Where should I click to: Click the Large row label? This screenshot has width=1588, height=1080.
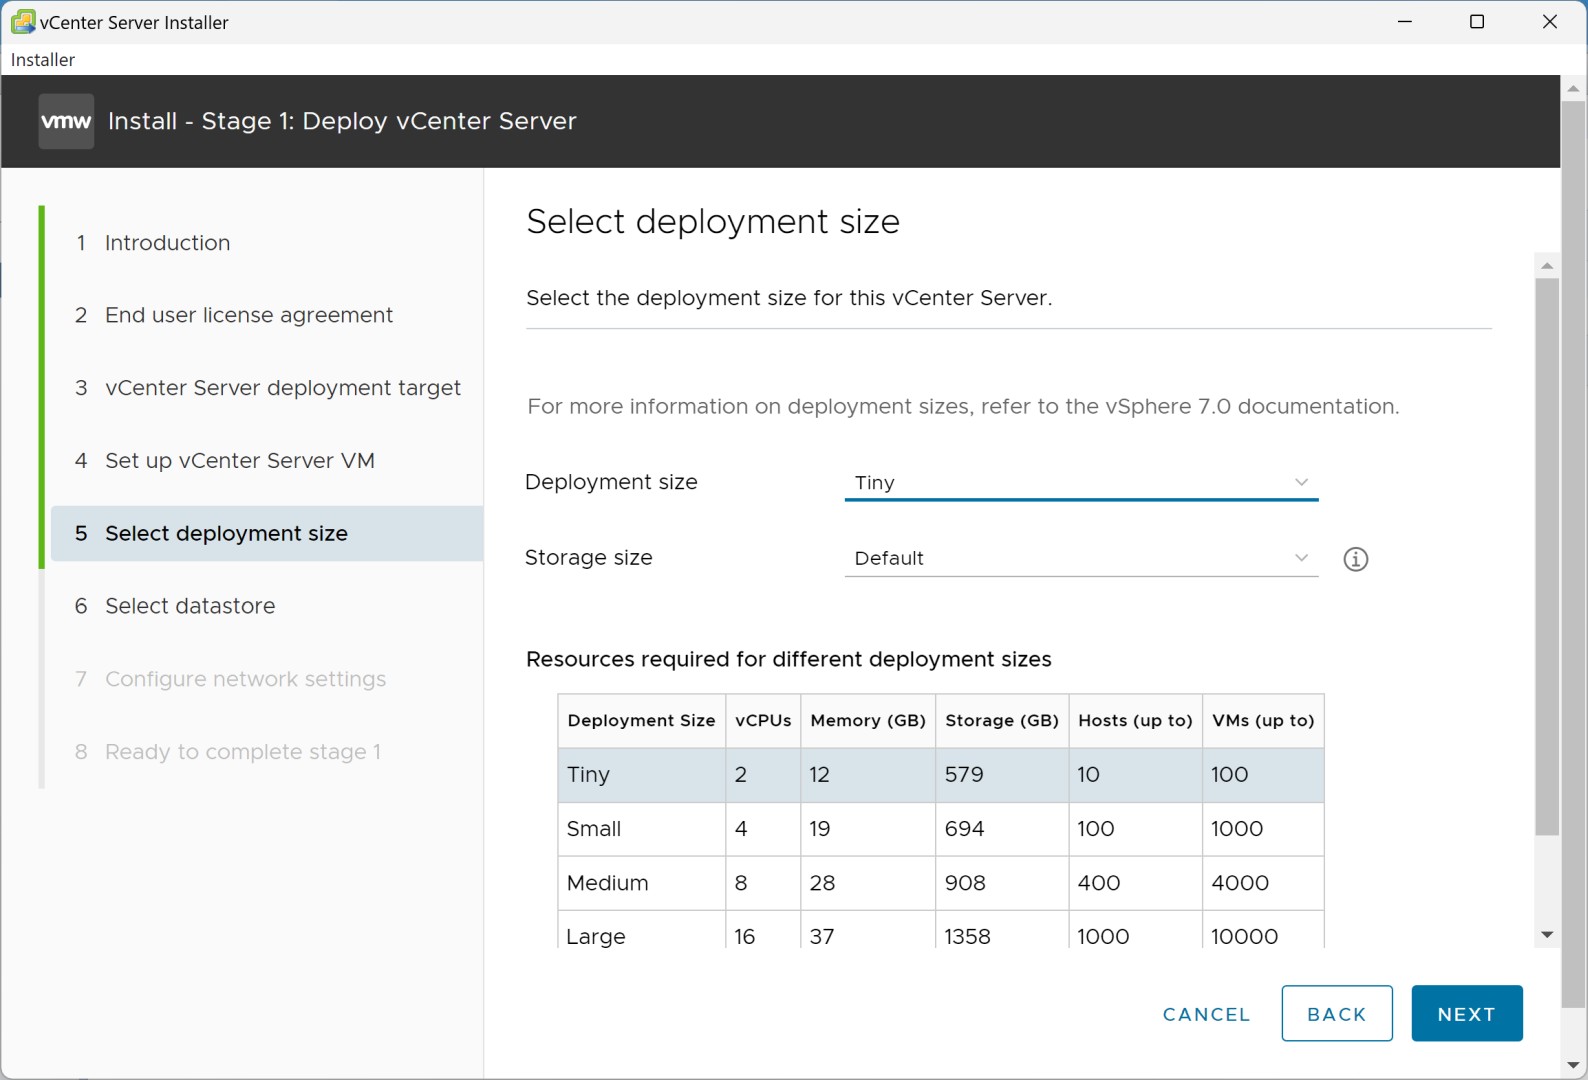(596, 937)
